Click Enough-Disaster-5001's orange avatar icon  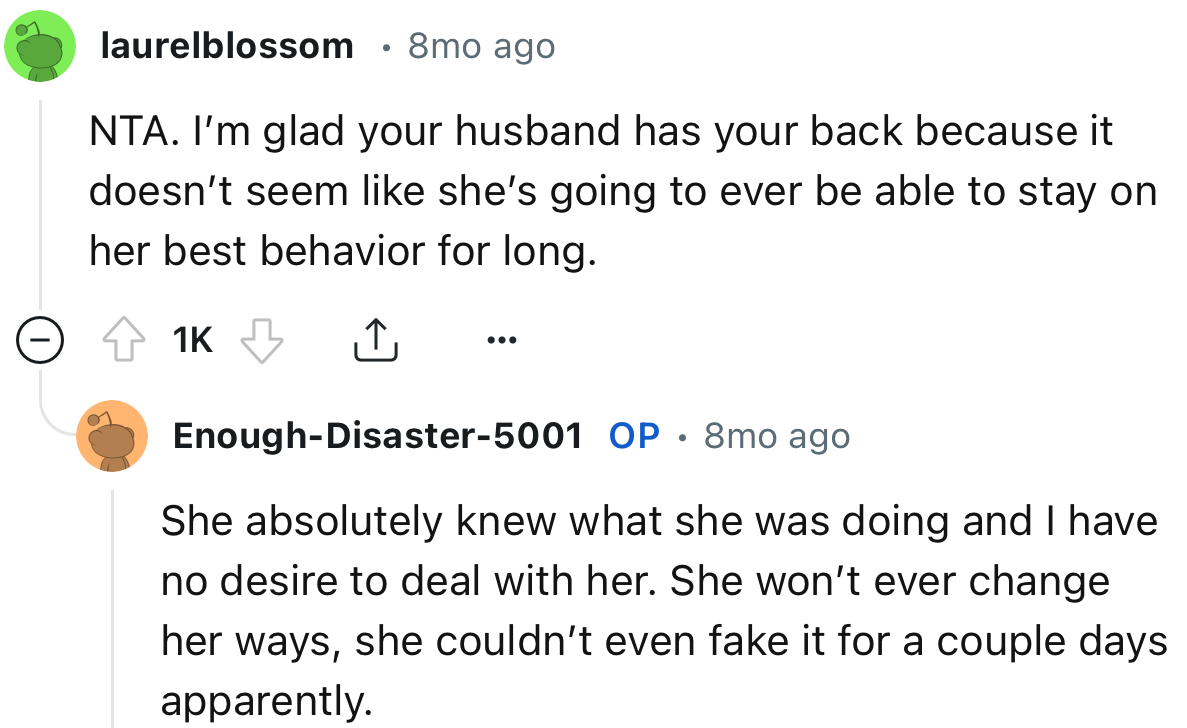pyautogui.click(x=112, y=436)
